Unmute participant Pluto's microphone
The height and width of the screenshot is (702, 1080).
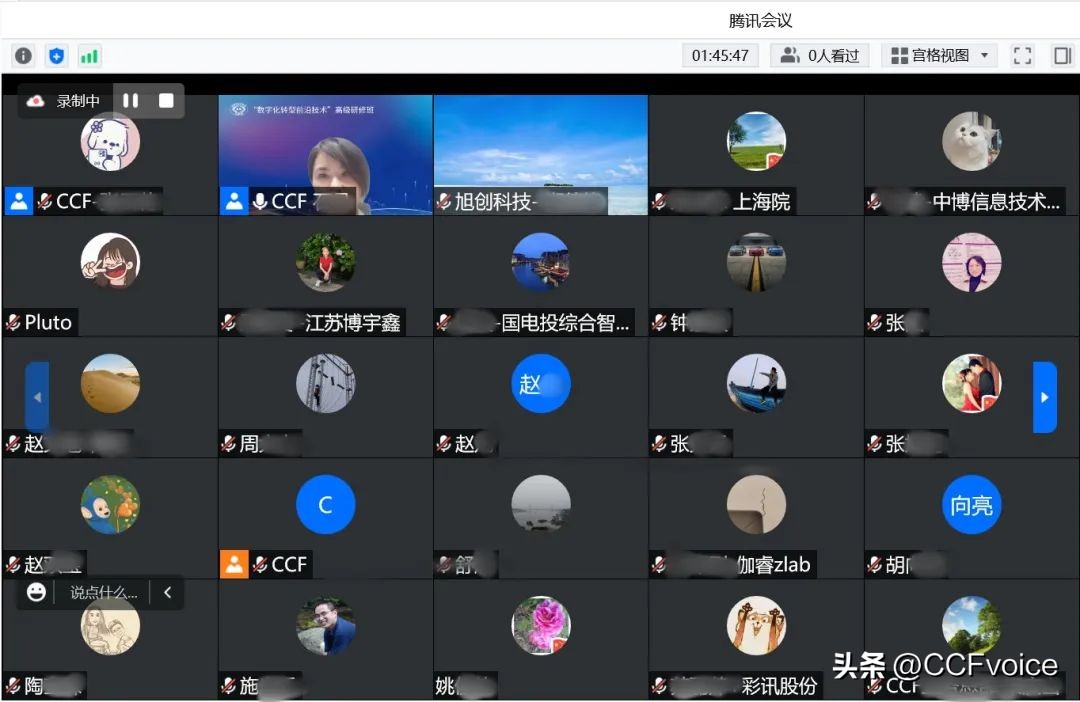point(14,322)
